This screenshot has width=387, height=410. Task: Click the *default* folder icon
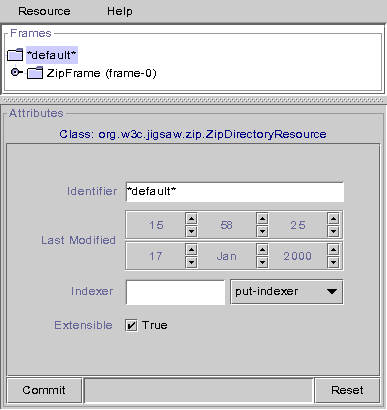click(x=15, y=54)
